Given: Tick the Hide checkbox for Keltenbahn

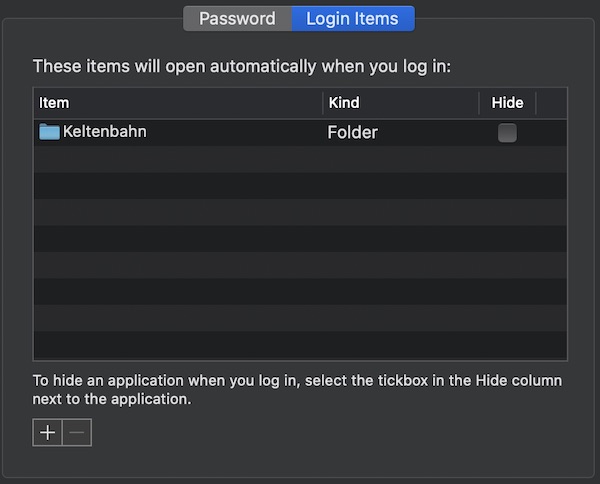Looking at the screenshot, I should pyautogui.click(x=507, y=132).
